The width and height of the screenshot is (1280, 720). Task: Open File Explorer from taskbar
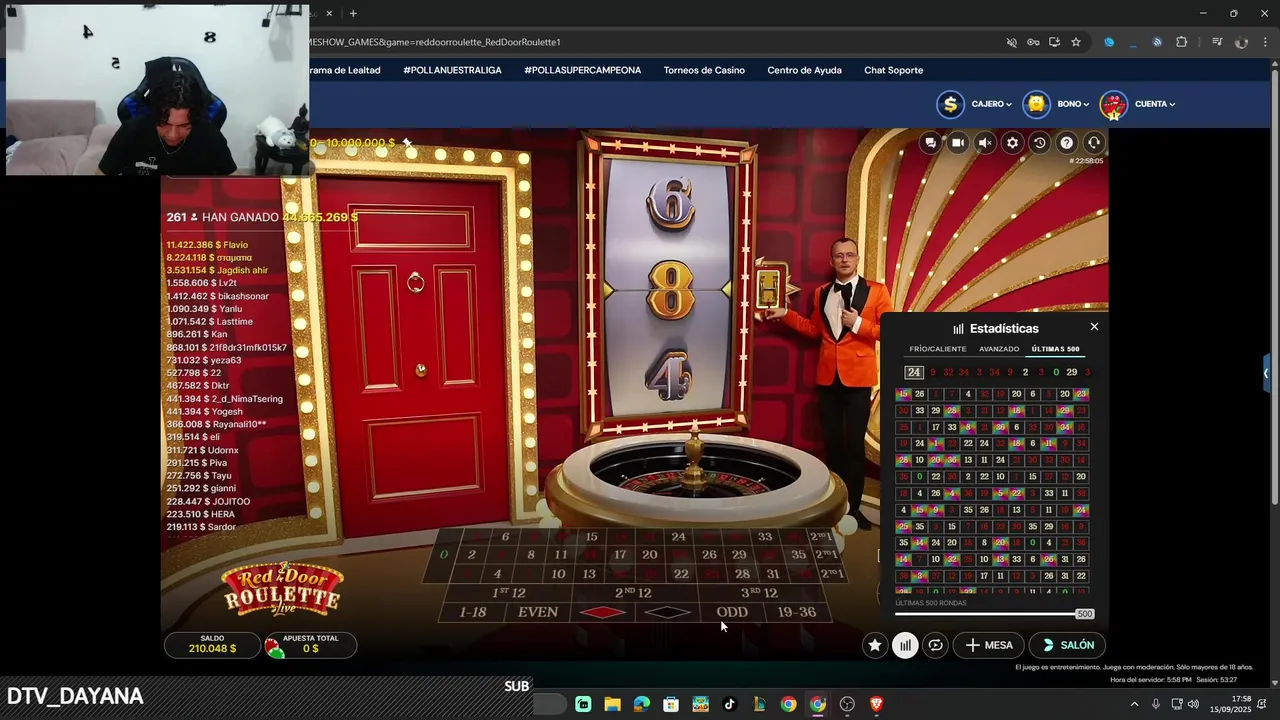612,704
